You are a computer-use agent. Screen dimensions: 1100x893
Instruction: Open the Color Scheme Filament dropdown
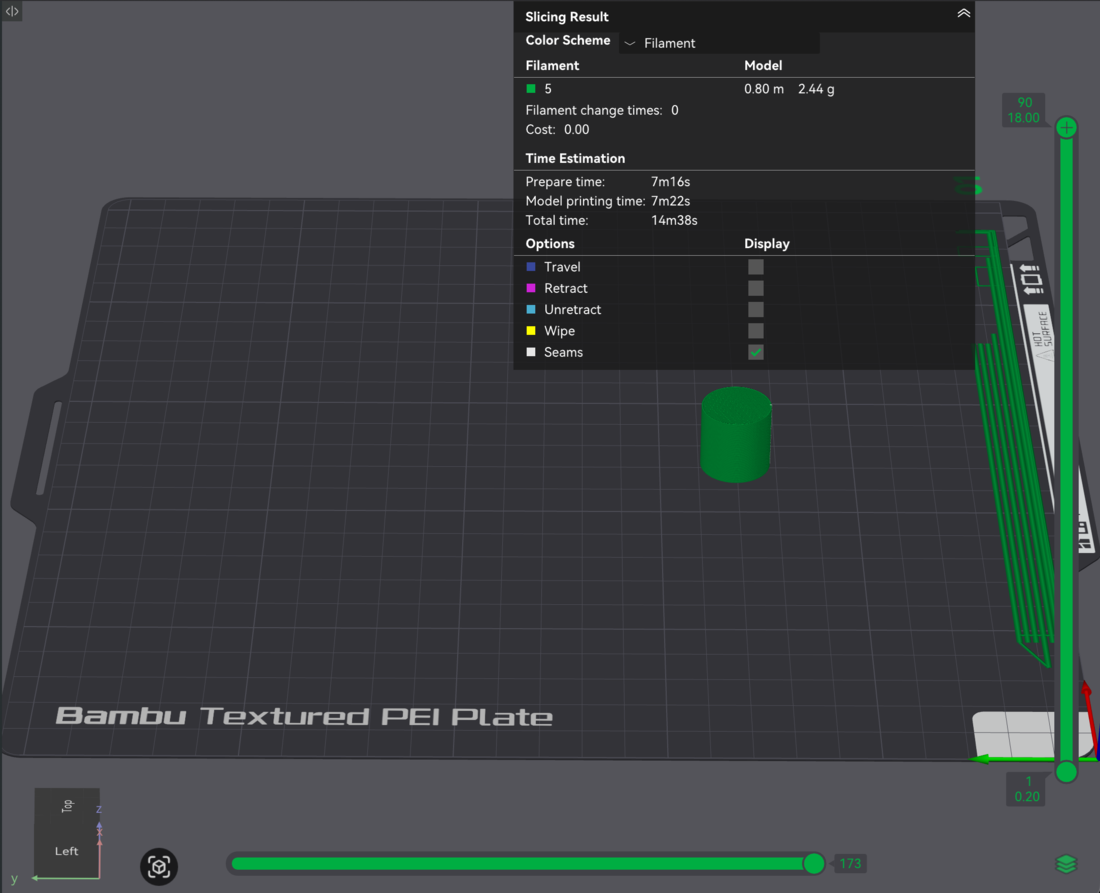[x=719, y=43]
